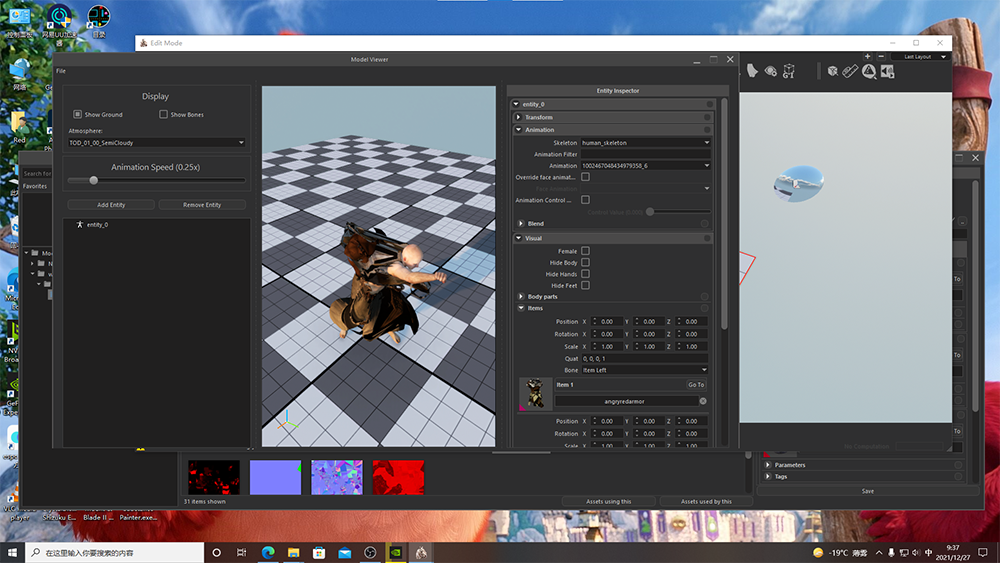Open Microsoft Store from the taskbar
This screenshot has height=563, width=1000.
point(319,552)
